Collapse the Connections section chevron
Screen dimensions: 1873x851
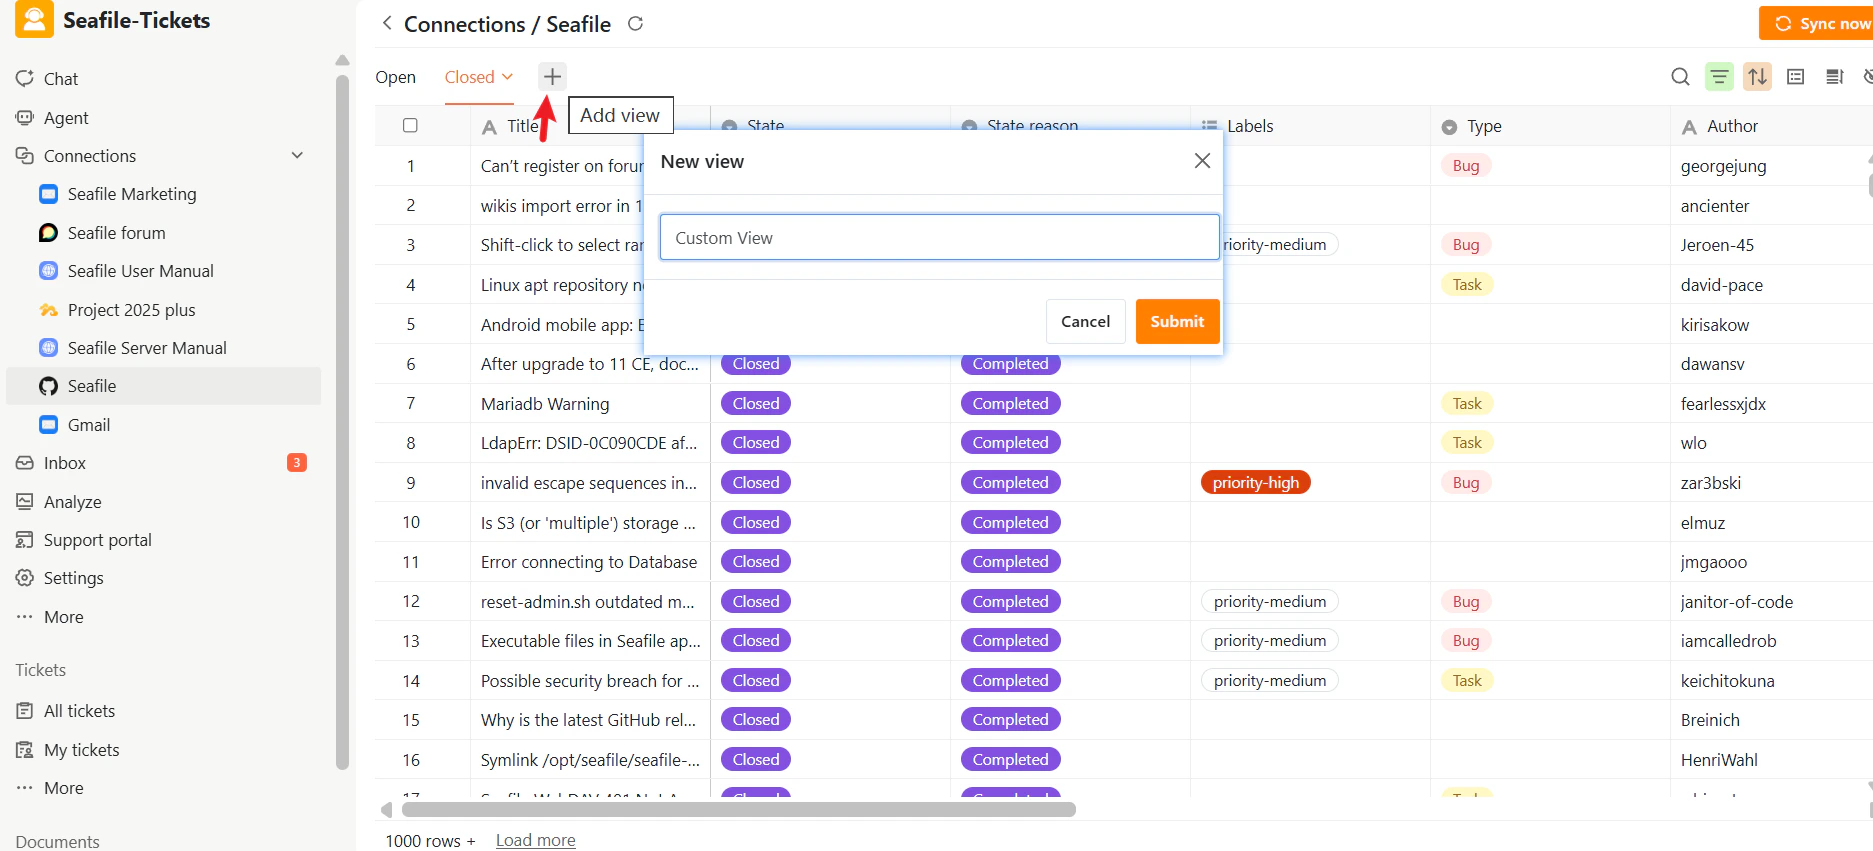[297, 156]
